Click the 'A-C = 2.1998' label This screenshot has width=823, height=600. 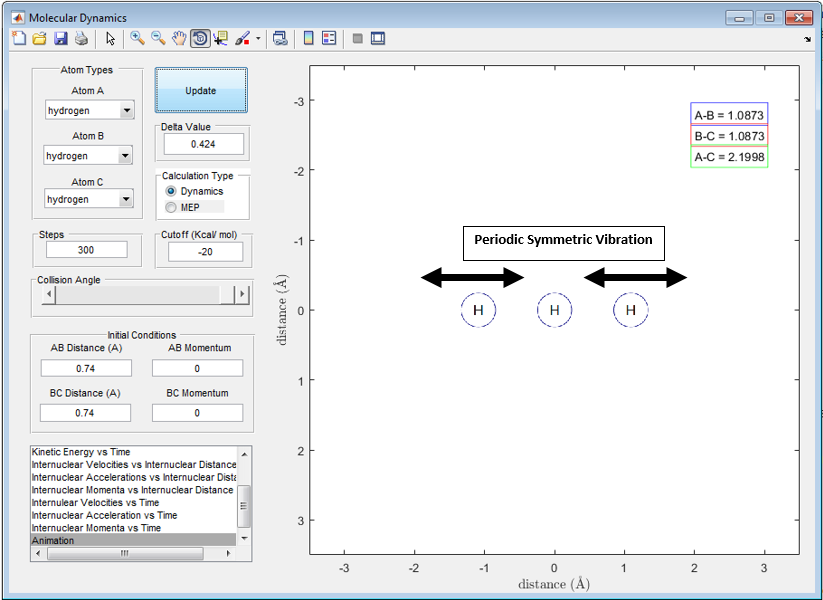click(x=729, y=156)
